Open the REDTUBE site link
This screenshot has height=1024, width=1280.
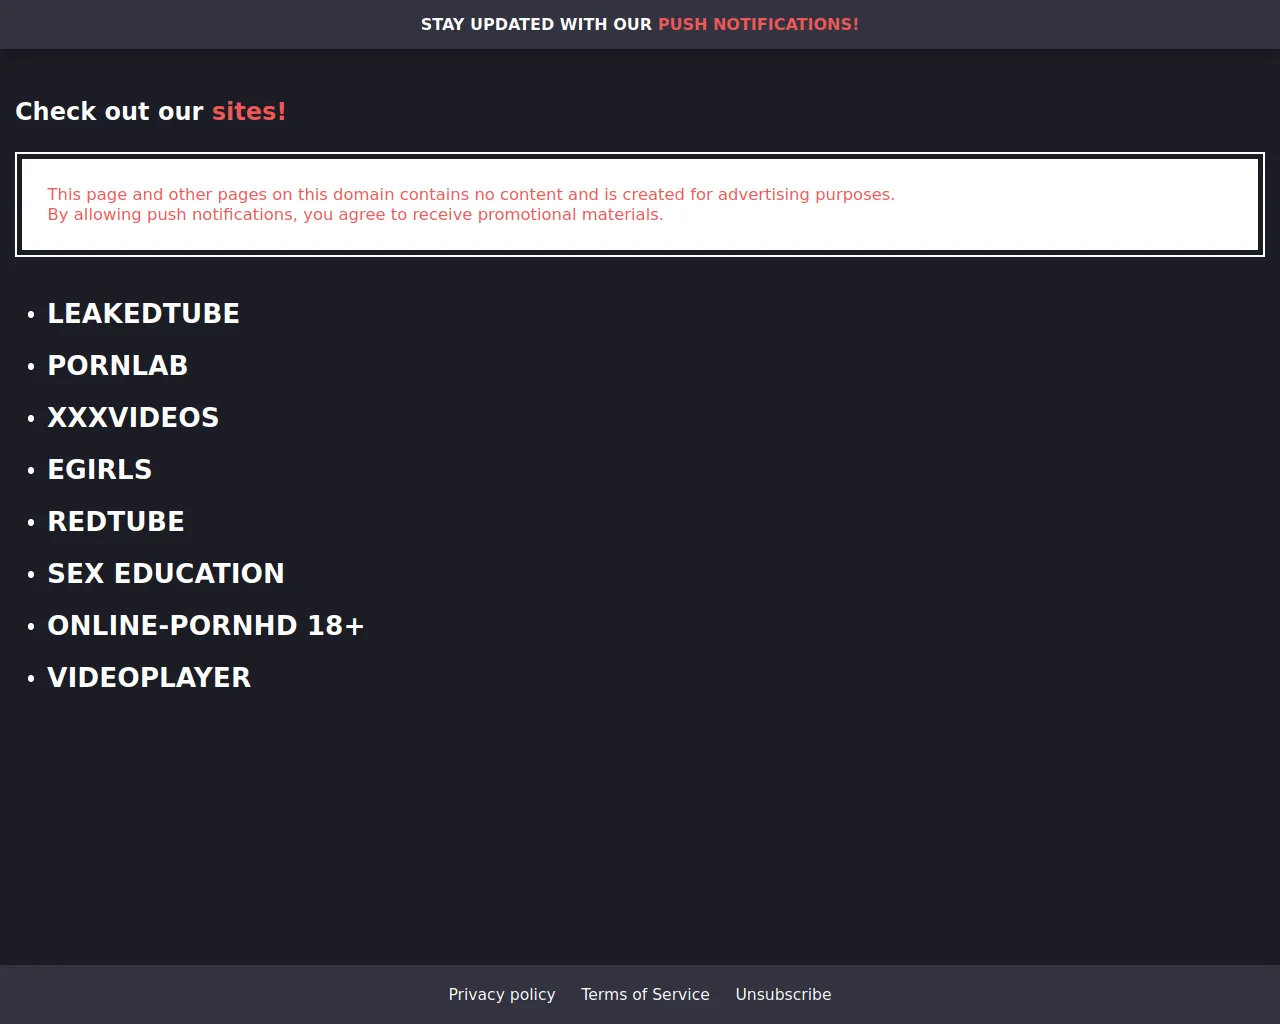(x=116, y=522)
